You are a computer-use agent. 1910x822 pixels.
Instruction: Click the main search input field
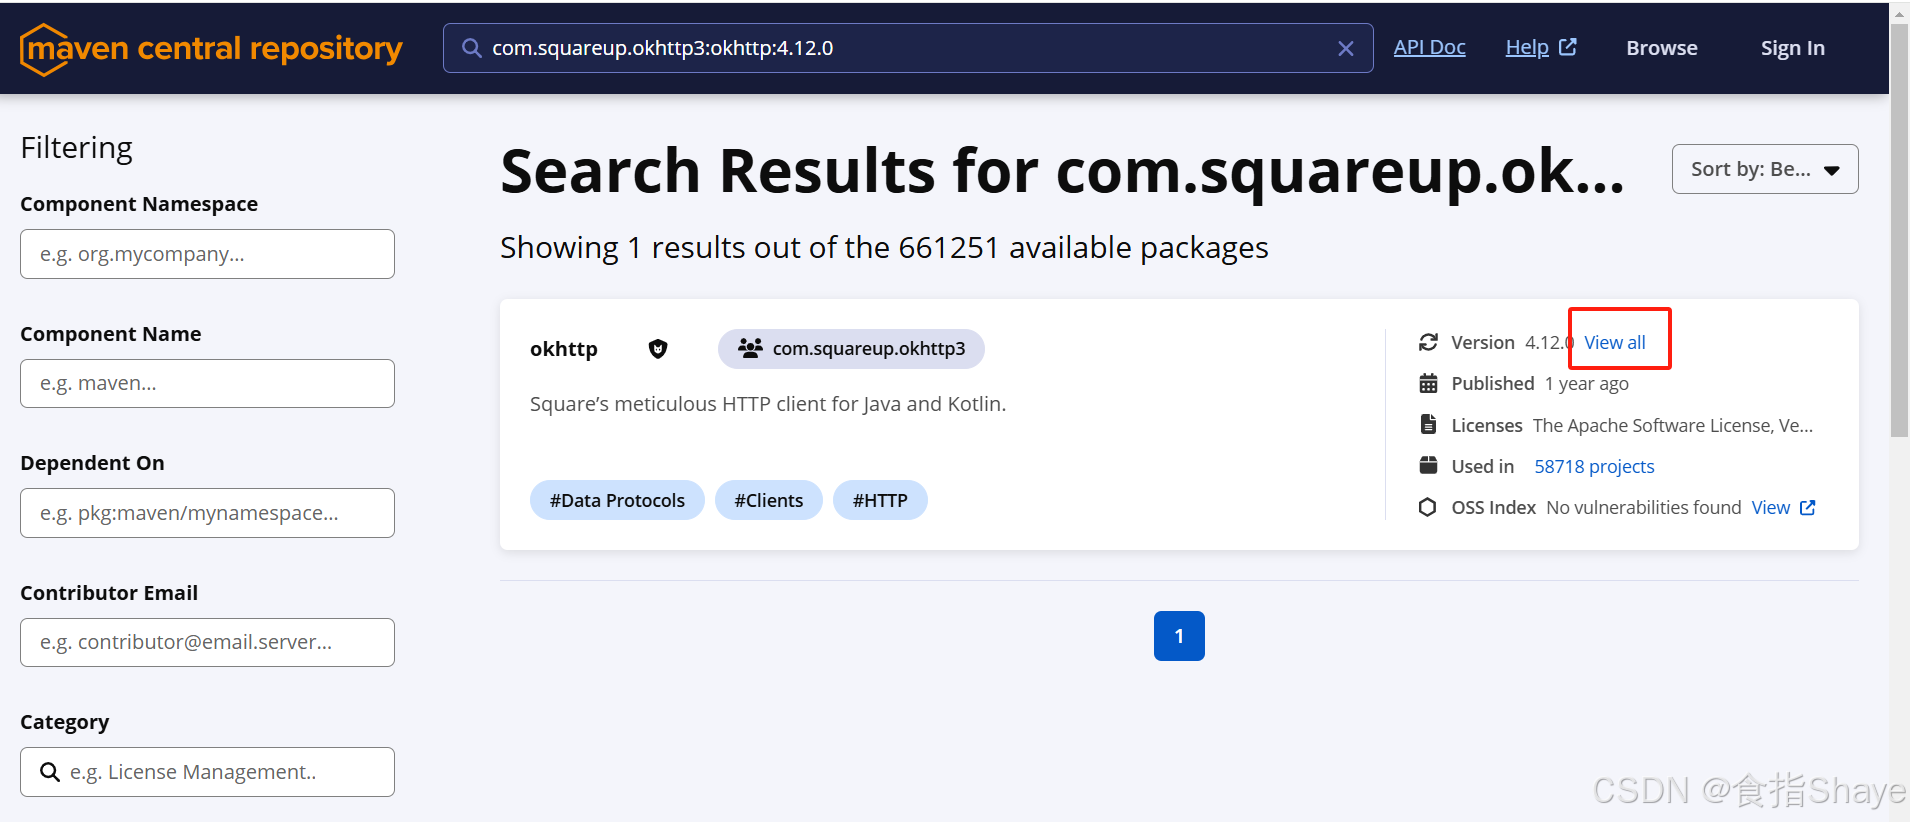pos(908,48)
